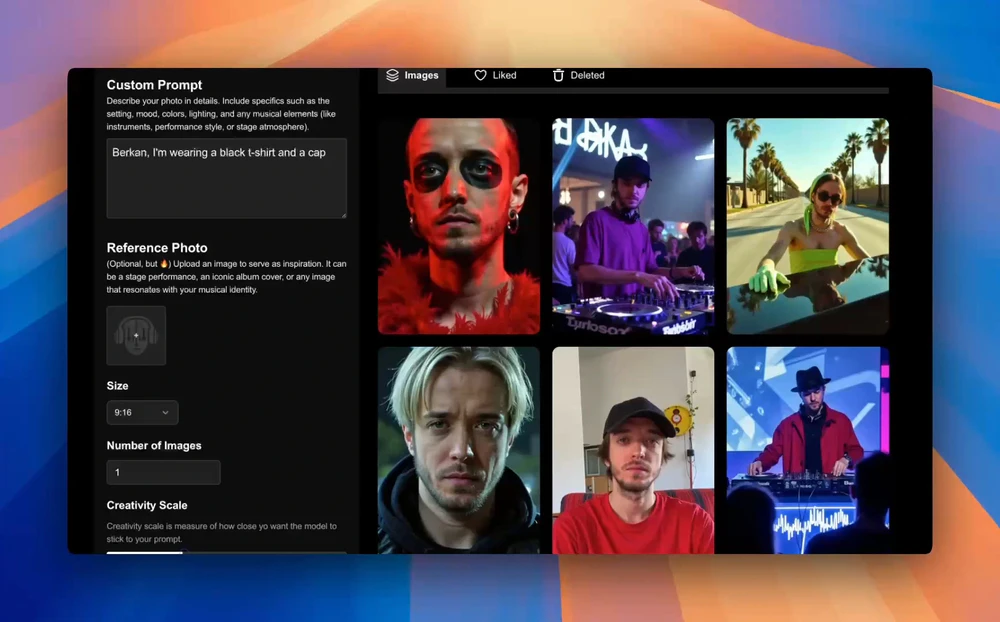Select the DJ in red jacket image

pyautogui.click(x=807, y=450)
